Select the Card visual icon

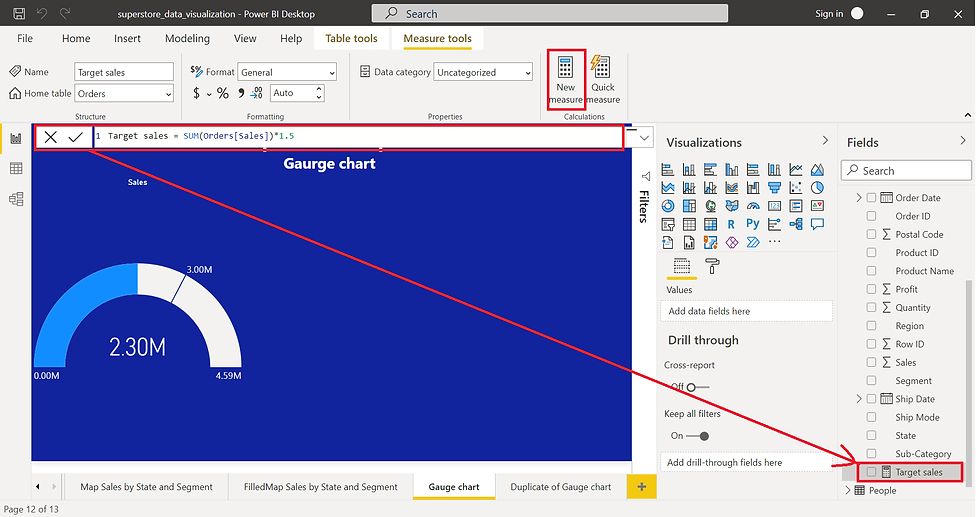774,206
